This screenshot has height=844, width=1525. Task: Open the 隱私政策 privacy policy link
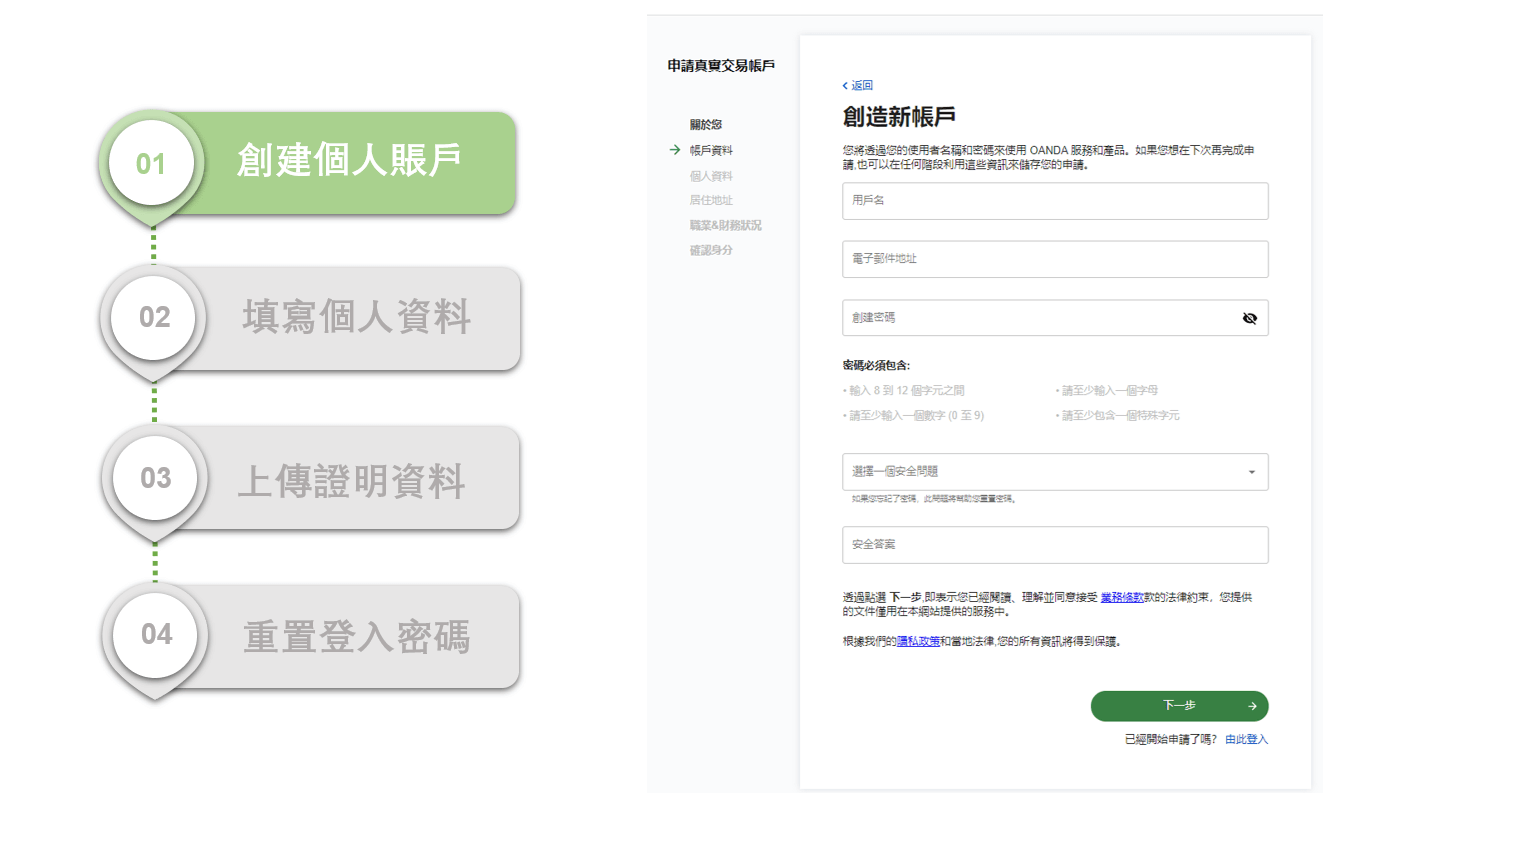click(x=918, y=643)
